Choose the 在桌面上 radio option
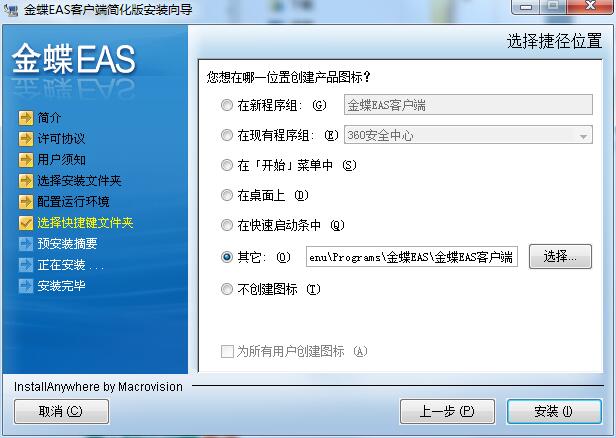Screen dimensions: 616x438 pos(227,195)
